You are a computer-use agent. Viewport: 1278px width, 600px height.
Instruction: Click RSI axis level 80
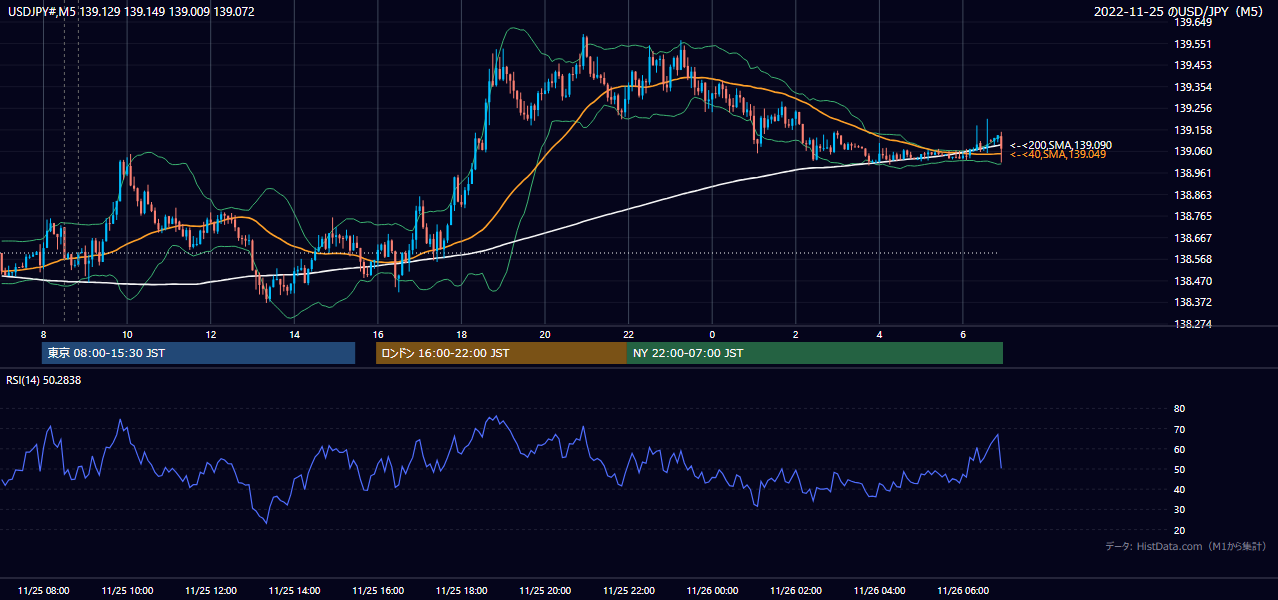click(1179, 409)
